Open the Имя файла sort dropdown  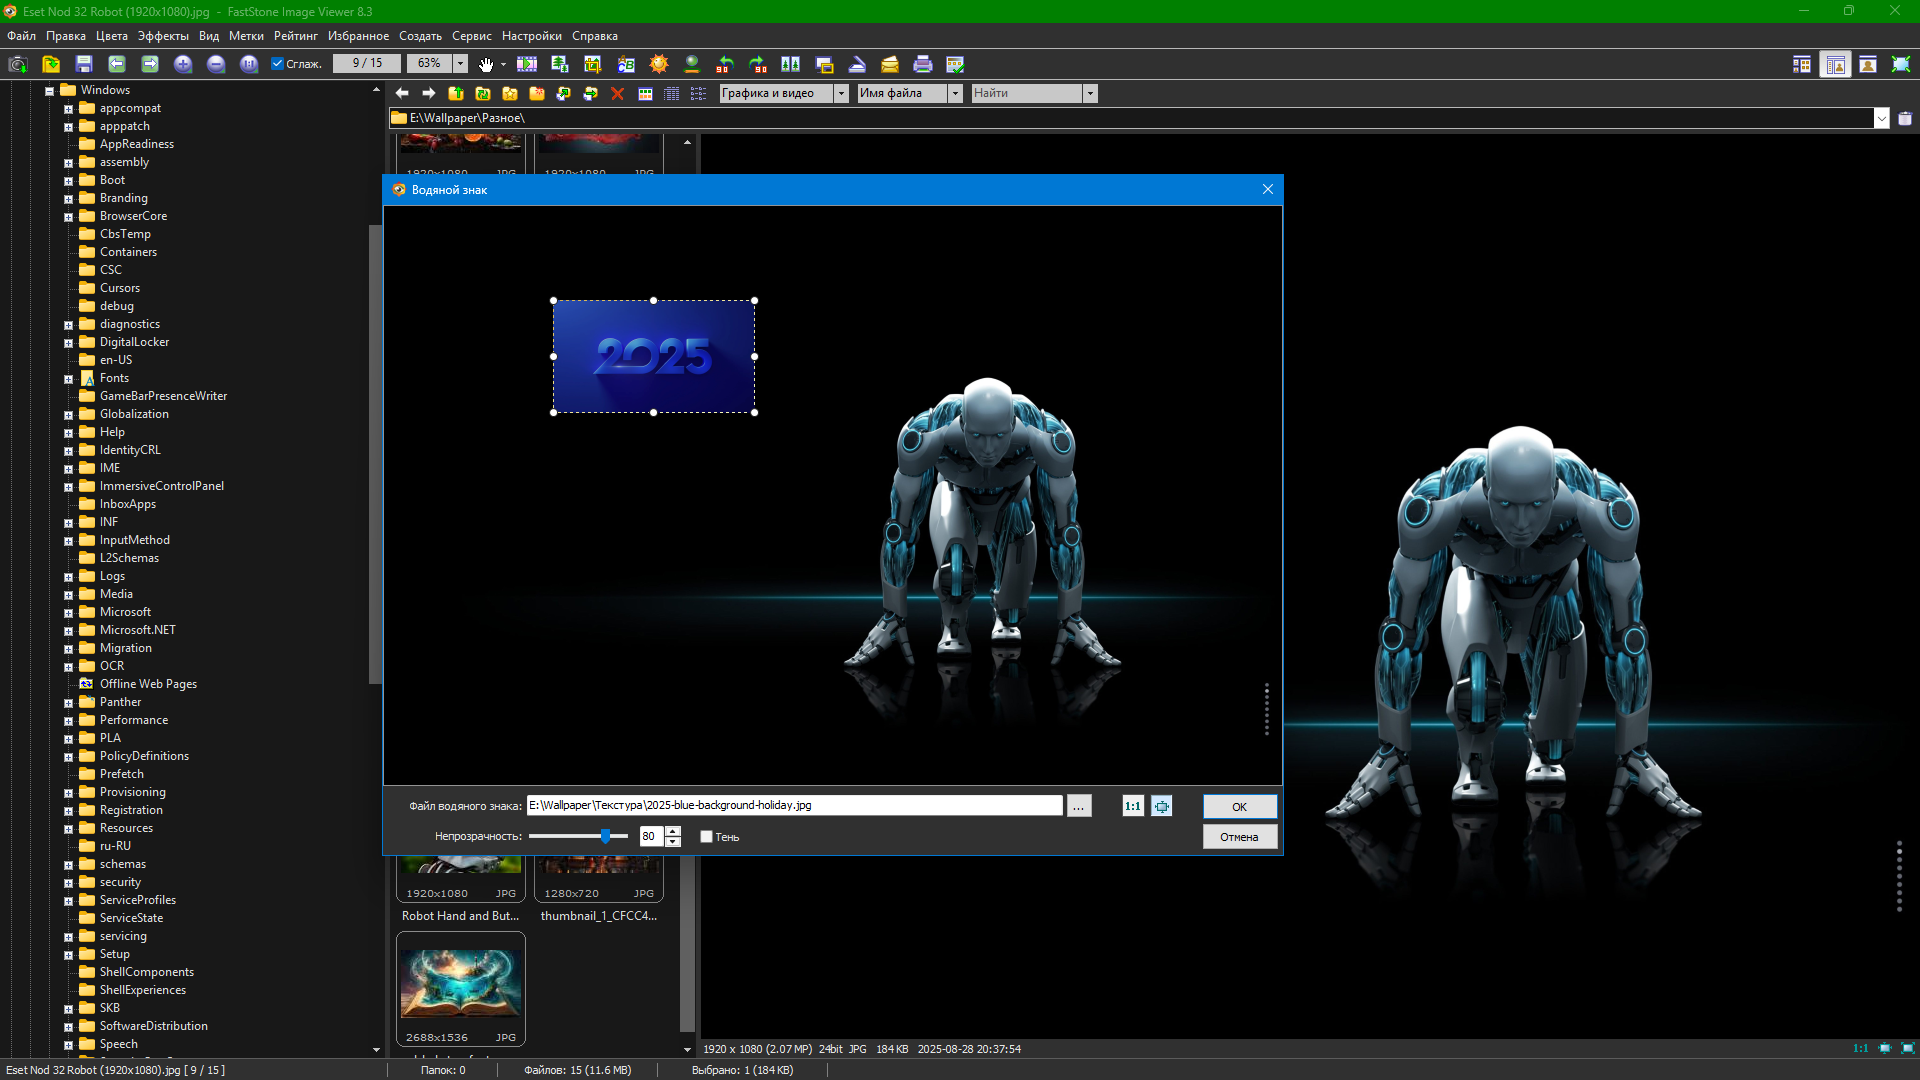click(955, 93)
